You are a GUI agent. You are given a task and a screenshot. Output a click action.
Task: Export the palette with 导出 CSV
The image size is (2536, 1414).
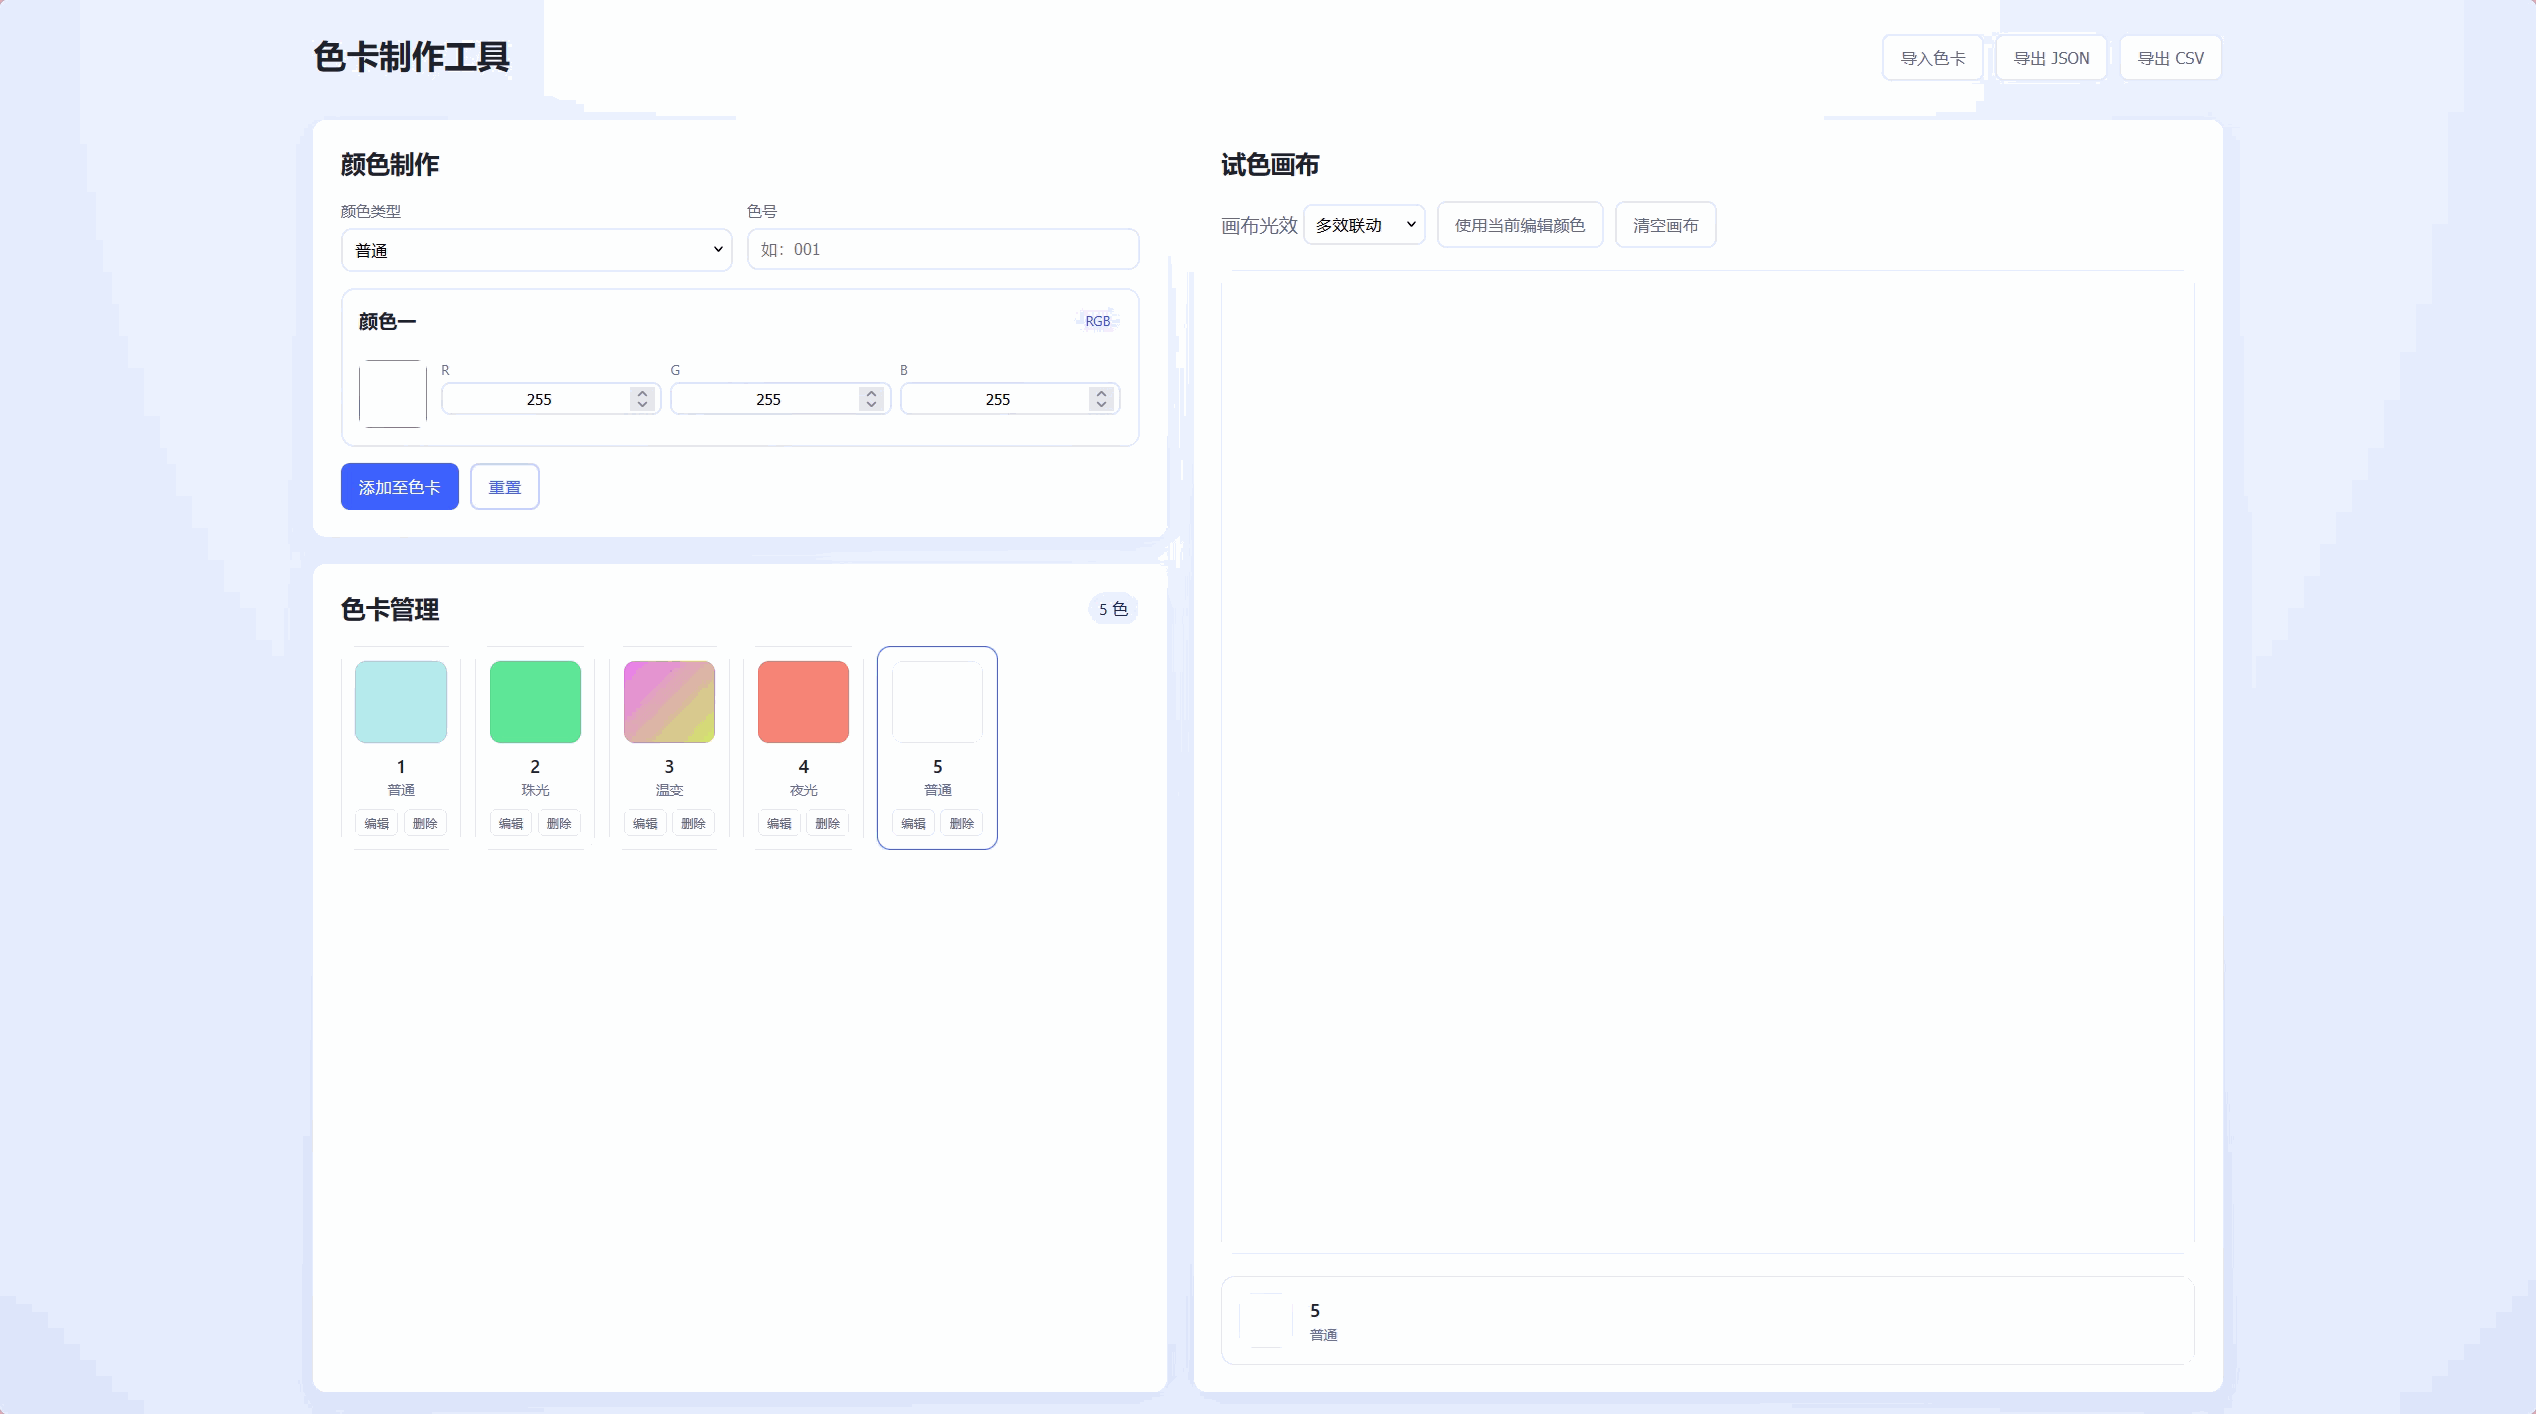[x=2170, y=58]
